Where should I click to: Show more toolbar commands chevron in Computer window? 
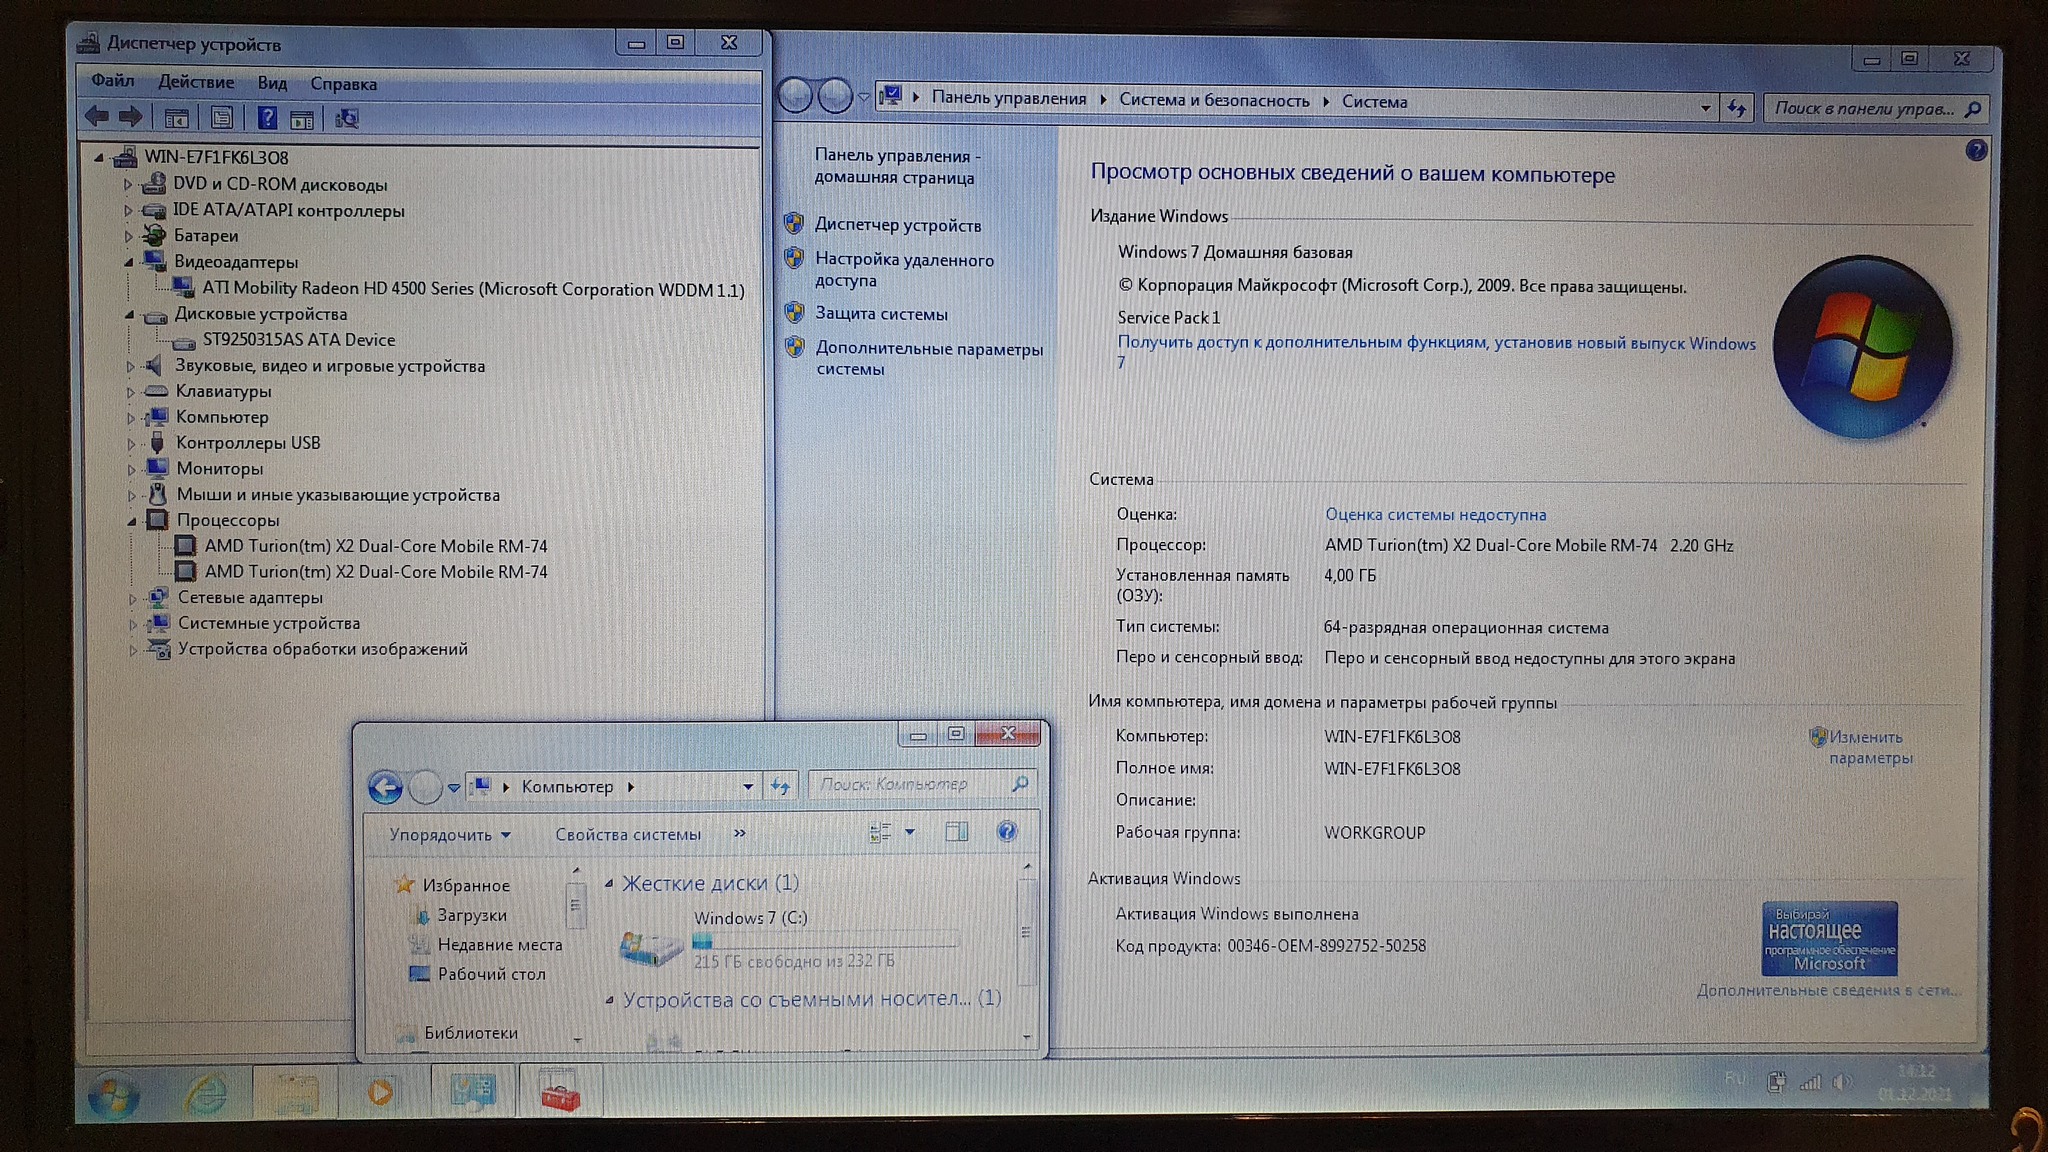coord(739,832)
